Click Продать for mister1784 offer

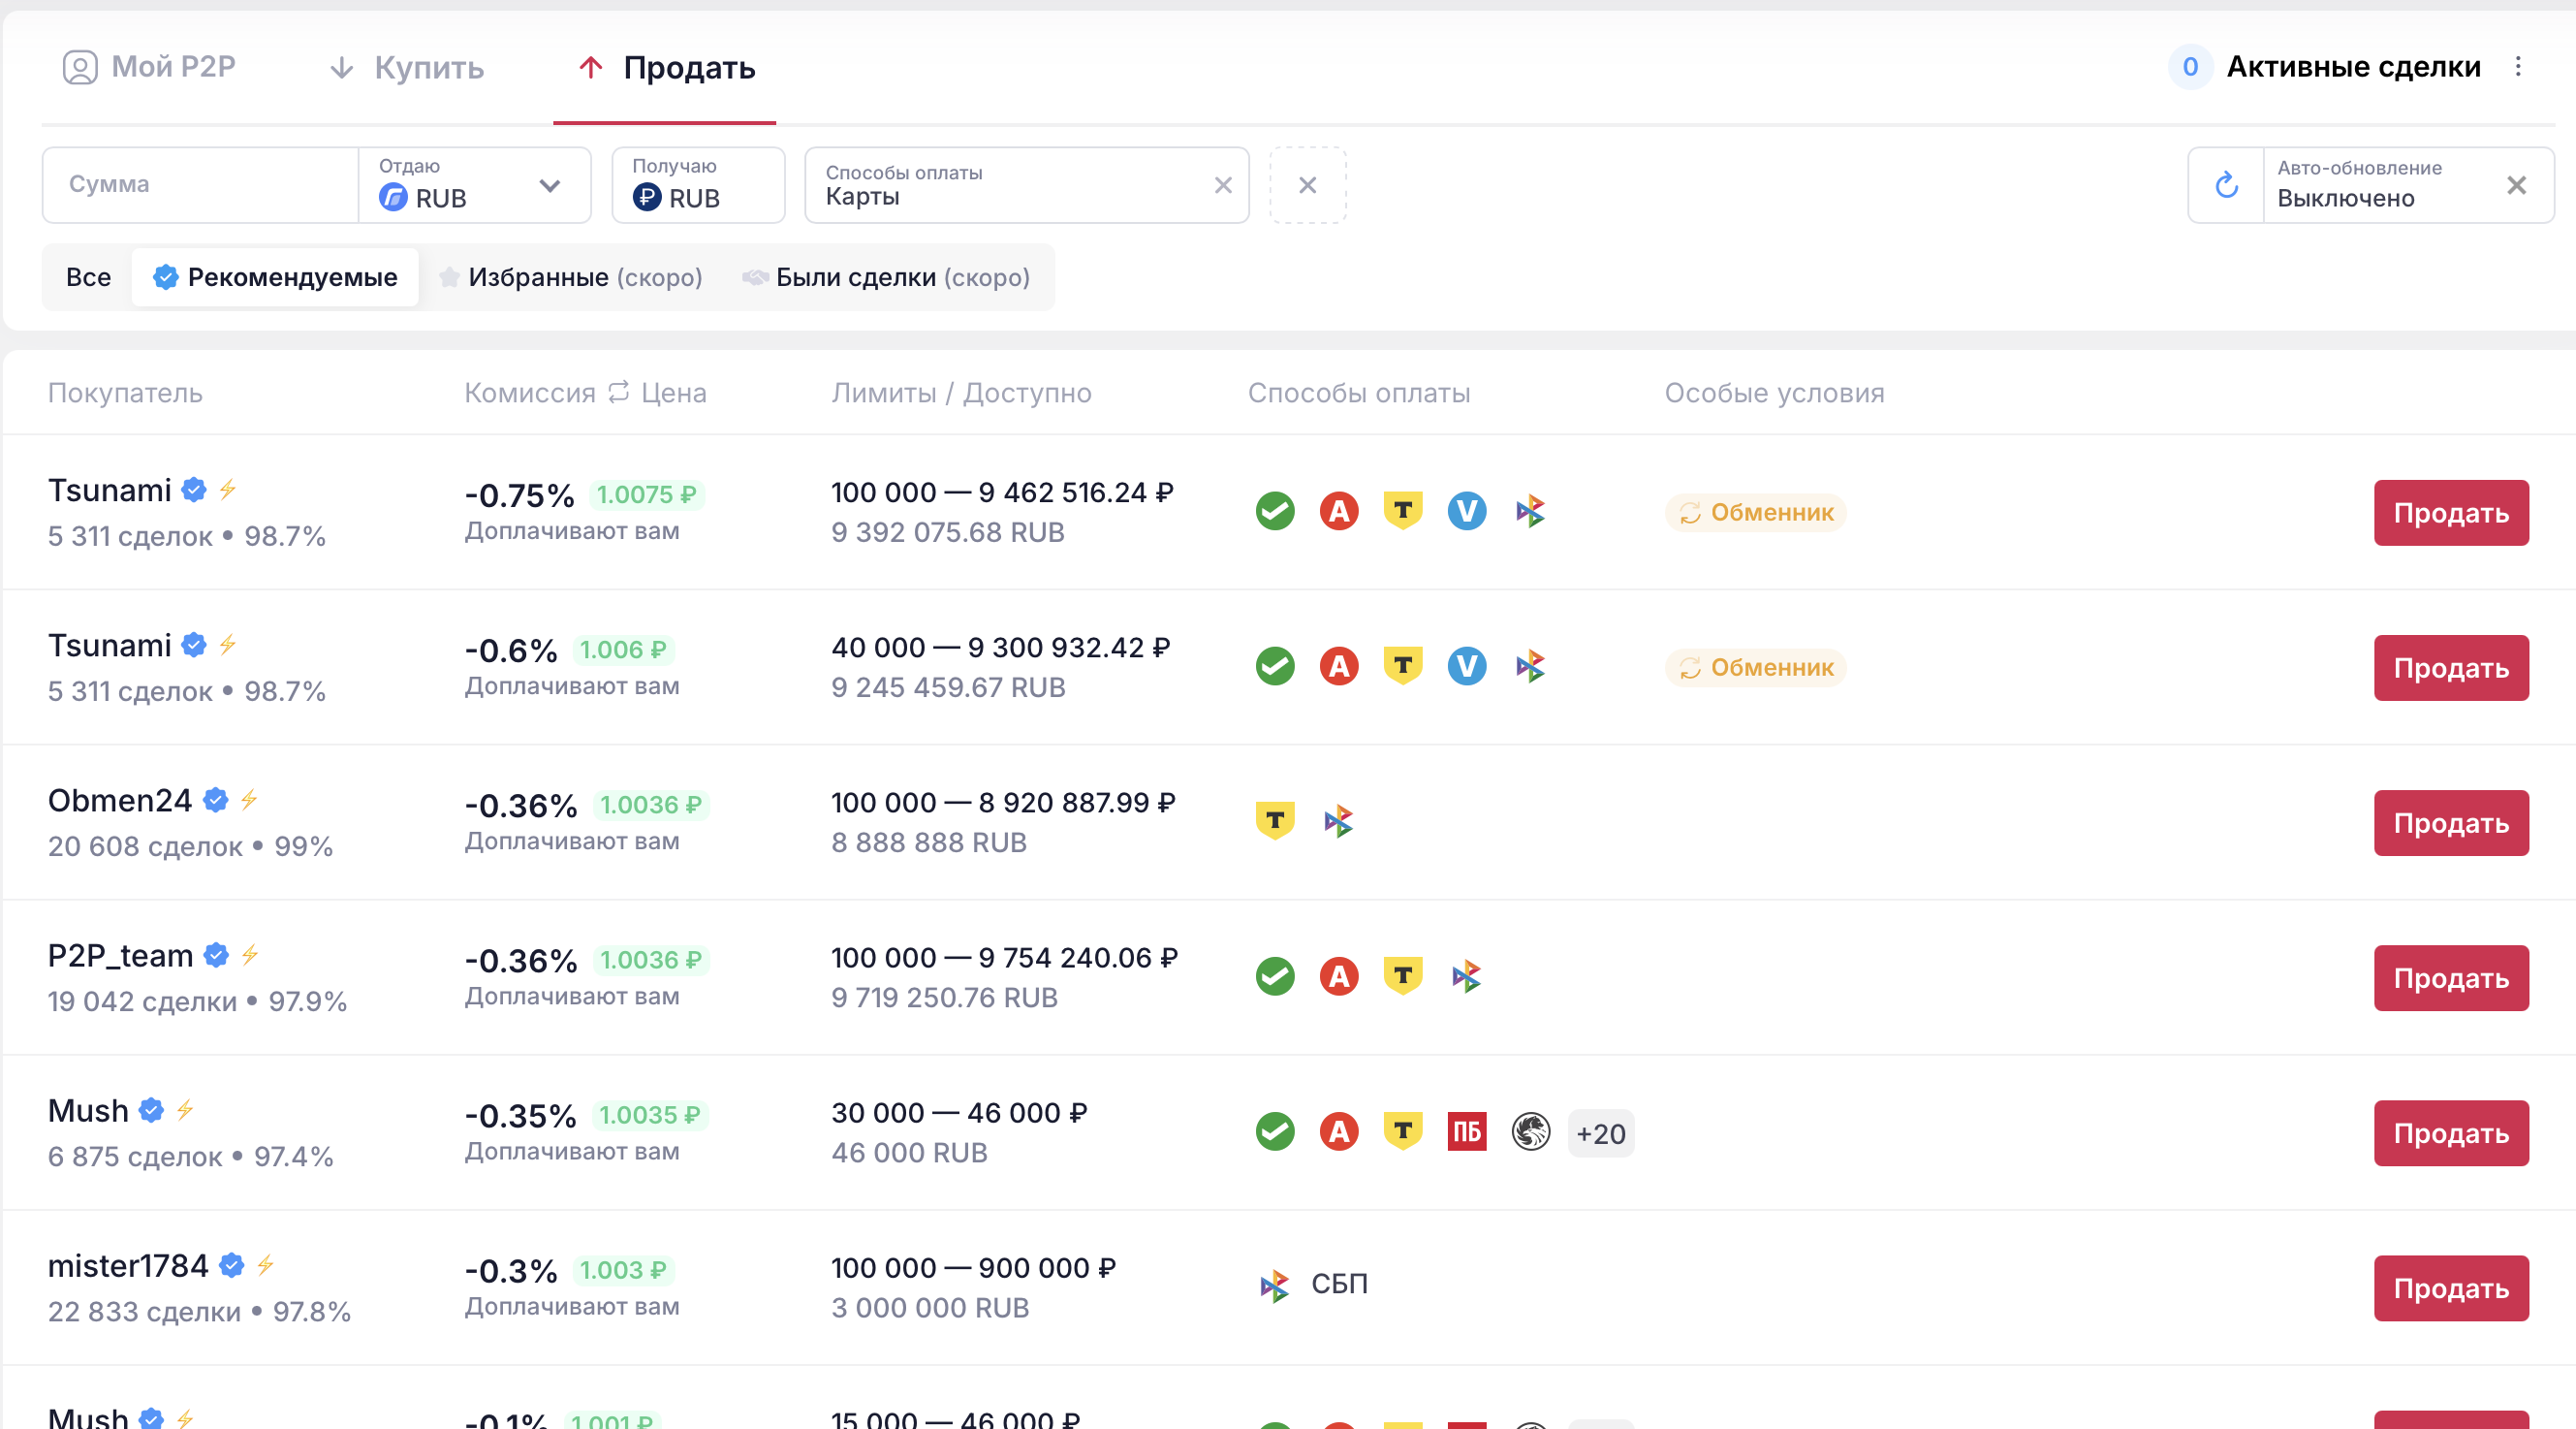pyautogui.click(x=2450, y=1288)
